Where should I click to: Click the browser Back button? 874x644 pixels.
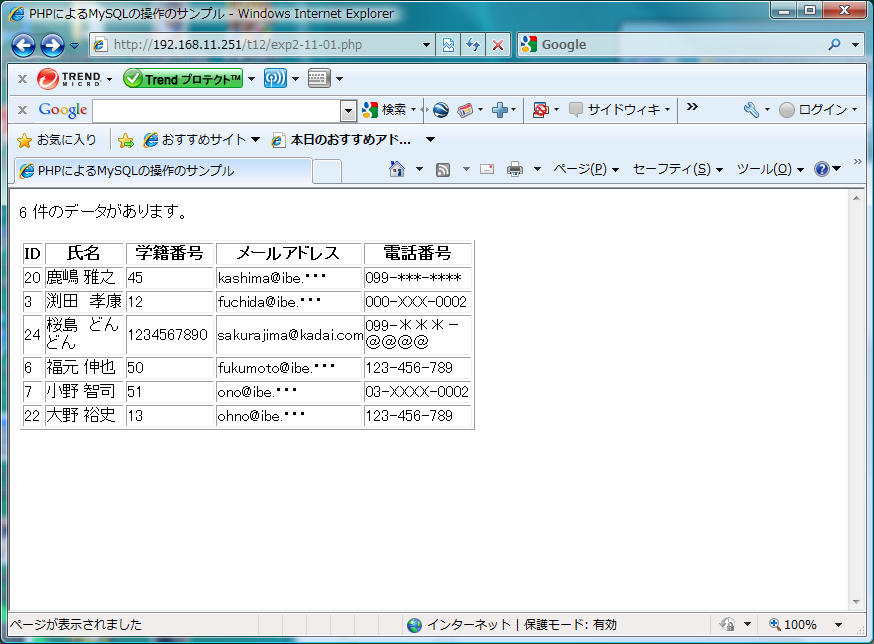(x=23, y=45)
